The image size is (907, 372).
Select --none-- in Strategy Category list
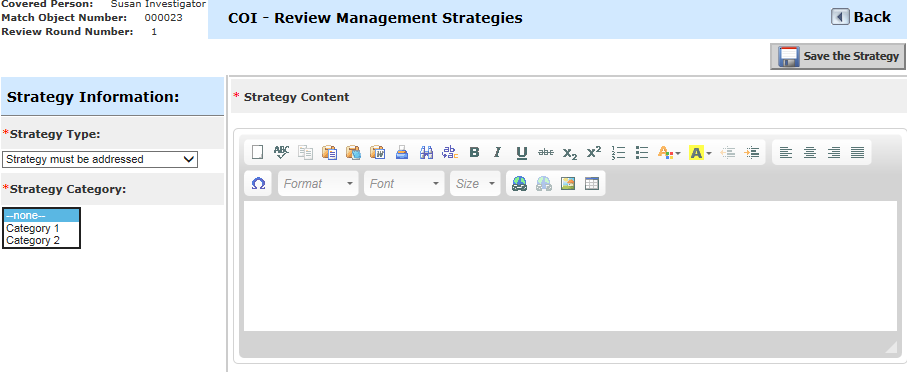(x=41, y=216)
